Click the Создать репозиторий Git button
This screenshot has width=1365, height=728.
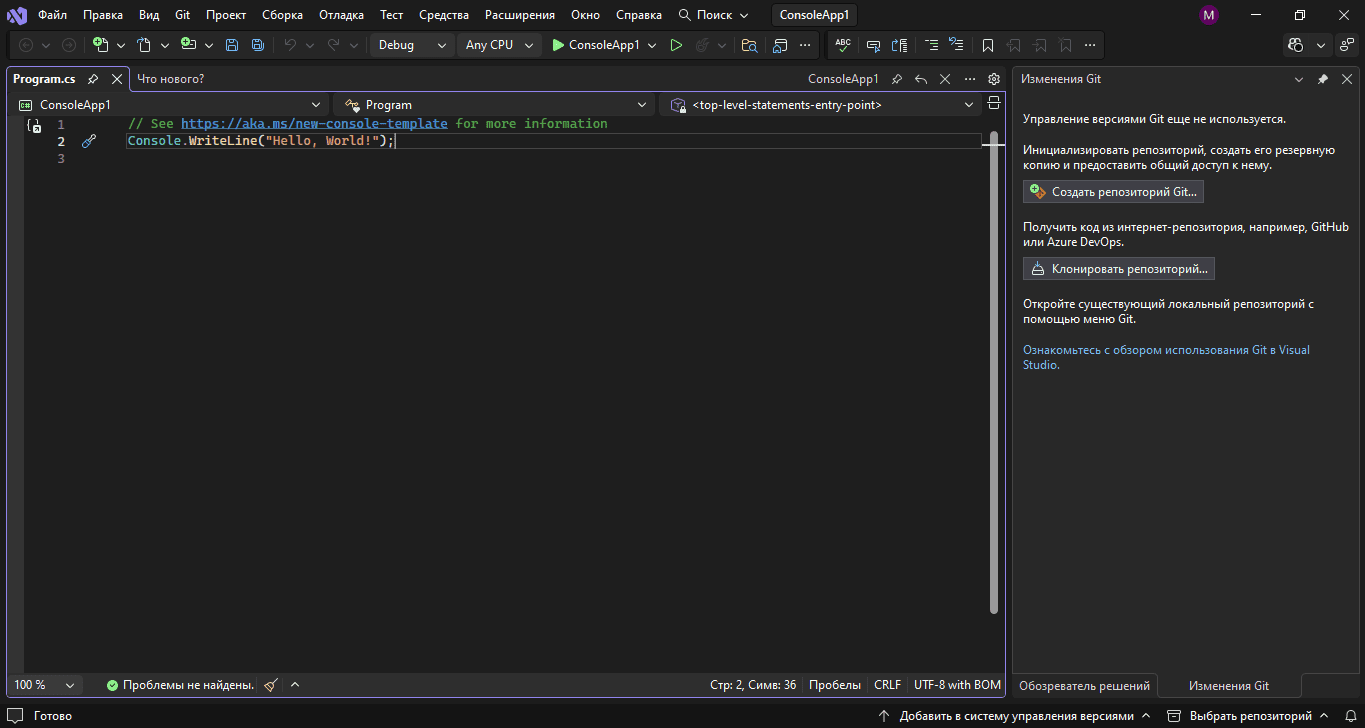(1113, 192)
